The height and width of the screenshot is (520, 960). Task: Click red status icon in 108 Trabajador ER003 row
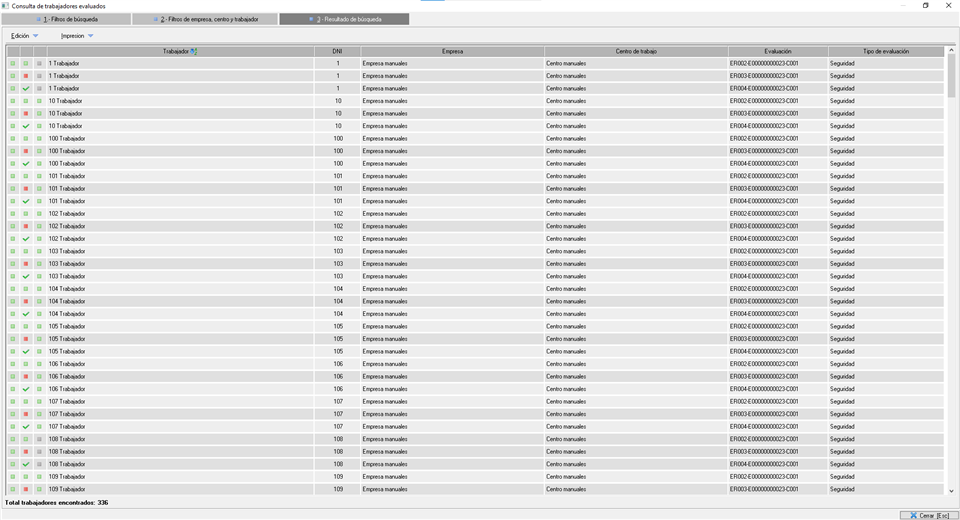[26, 452]
